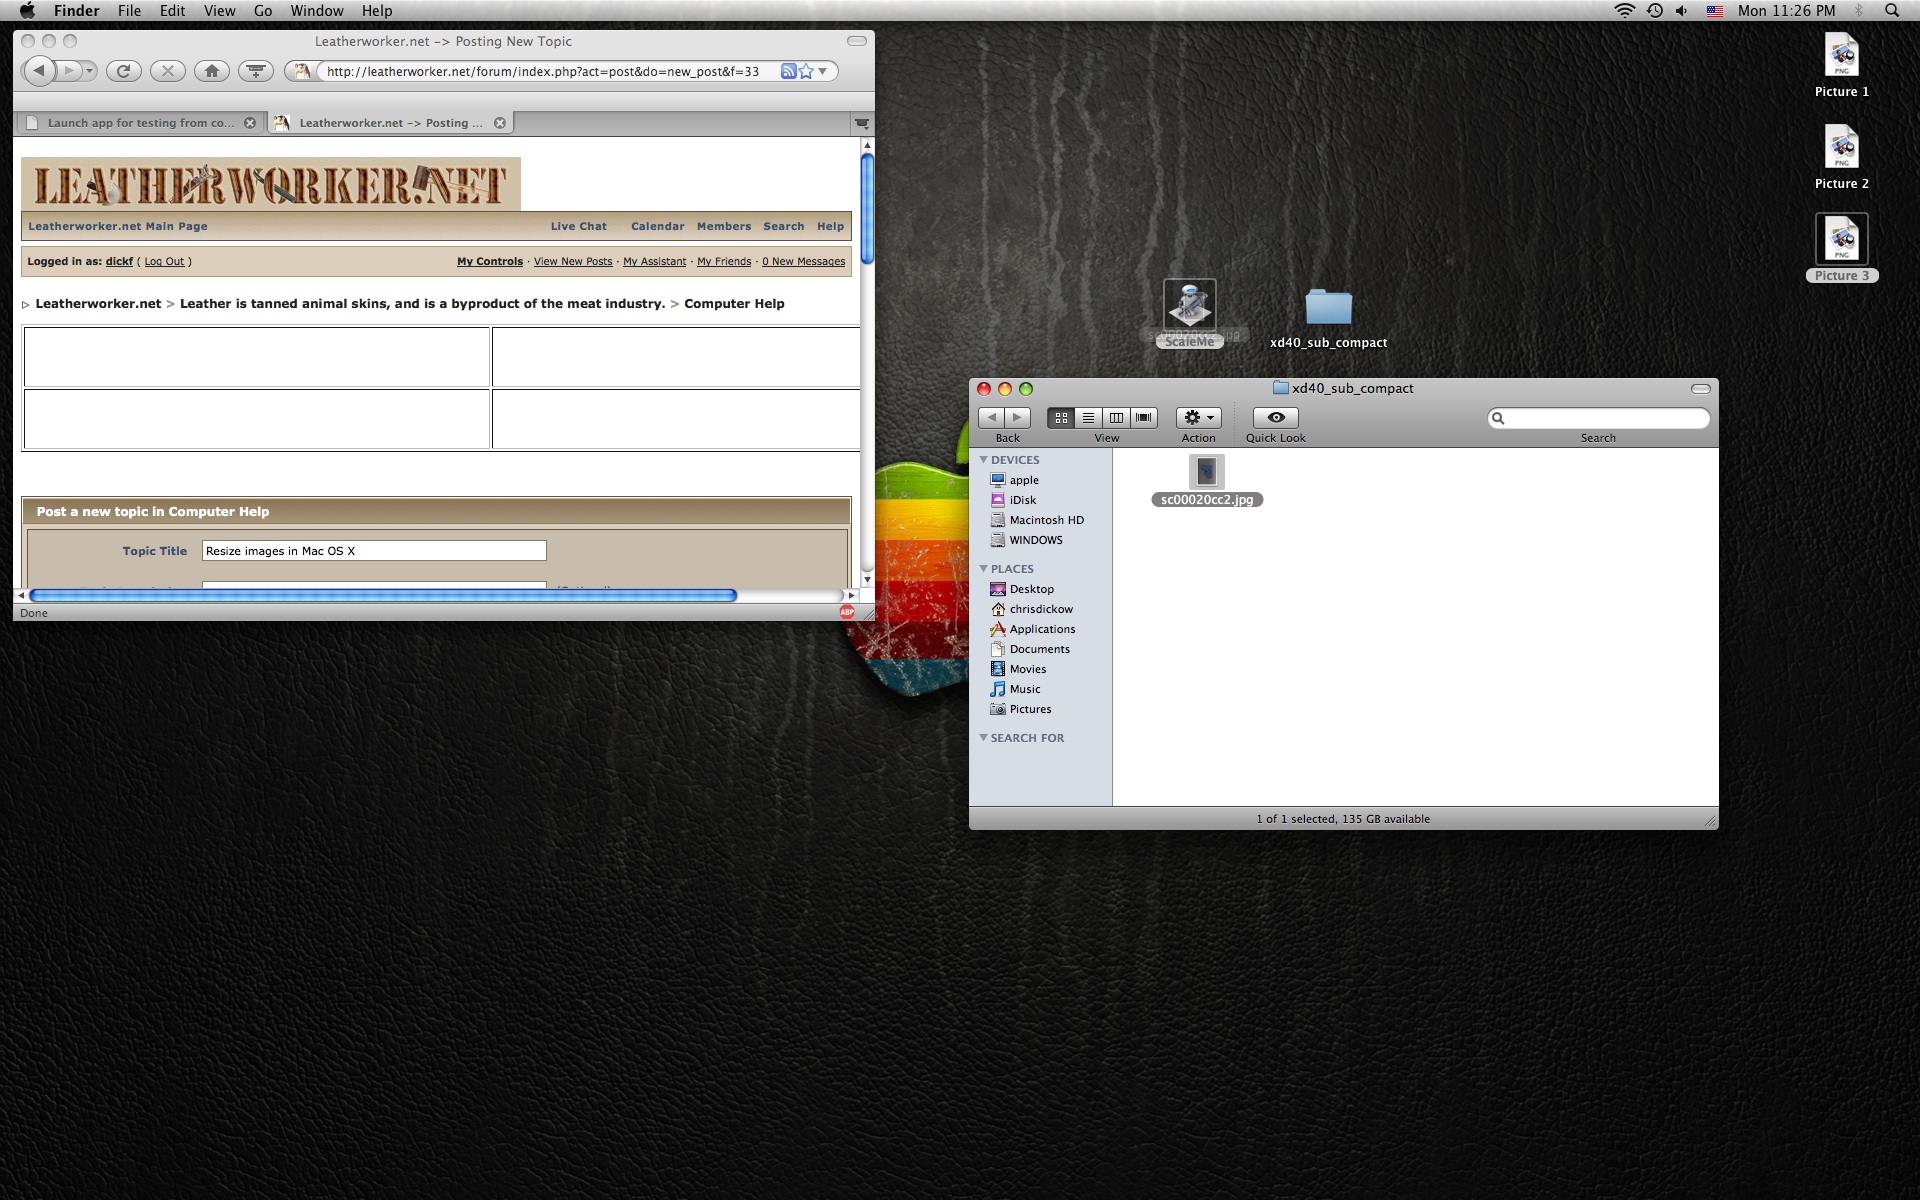Screen dimensions: 1920x1200
Task: Click the My Controls link
Action: [x=490, y=262]
